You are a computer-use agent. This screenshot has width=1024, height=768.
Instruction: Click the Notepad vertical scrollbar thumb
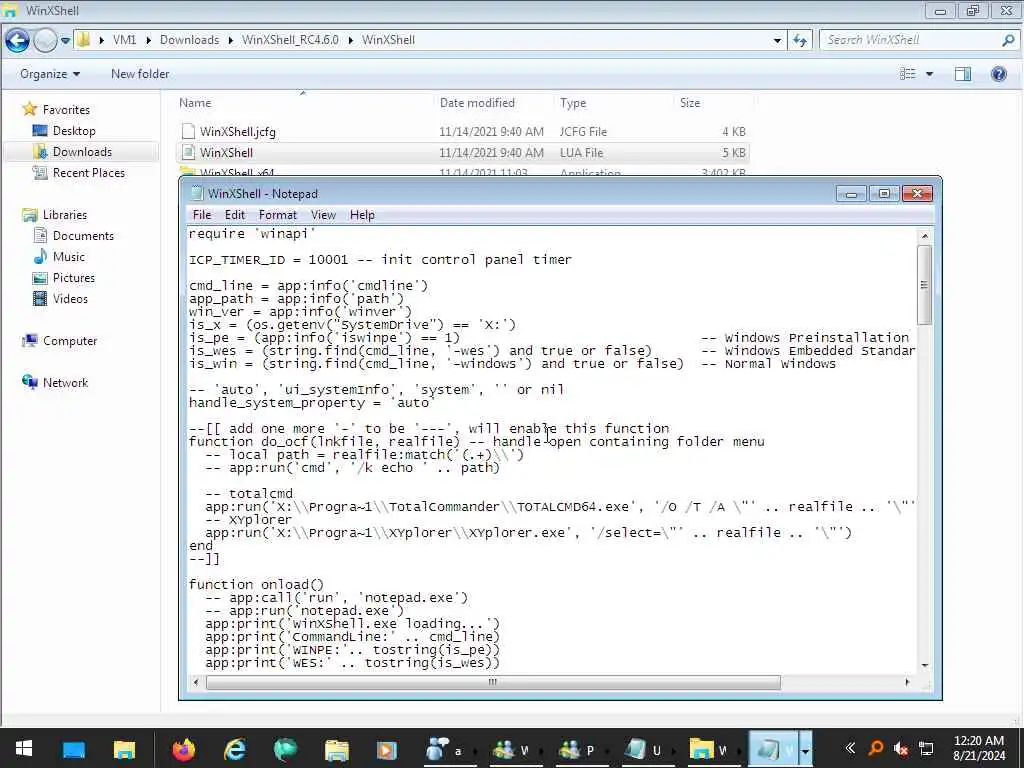[x=925, y=285]
